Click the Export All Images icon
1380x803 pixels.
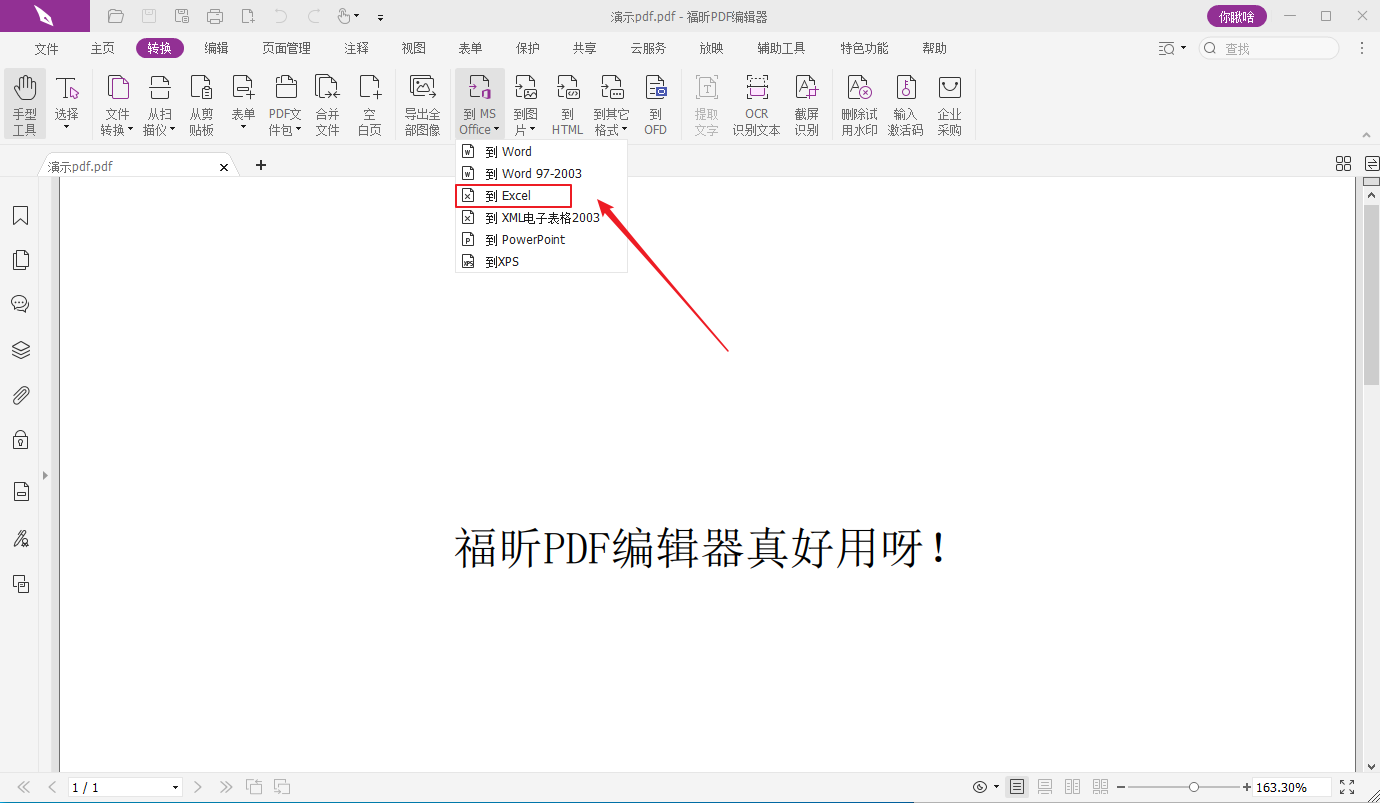(422, 104)
